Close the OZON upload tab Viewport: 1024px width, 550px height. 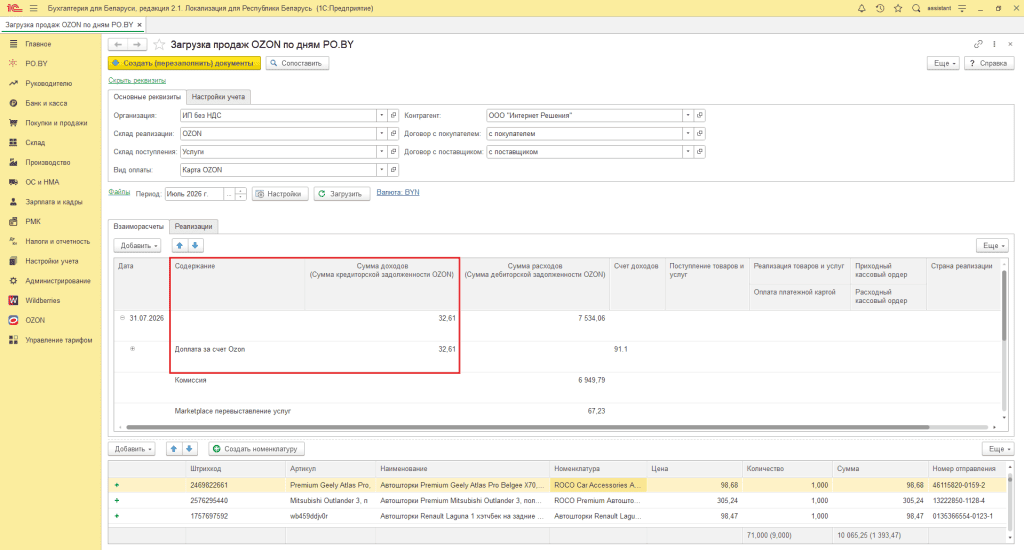tap(139, 25)
